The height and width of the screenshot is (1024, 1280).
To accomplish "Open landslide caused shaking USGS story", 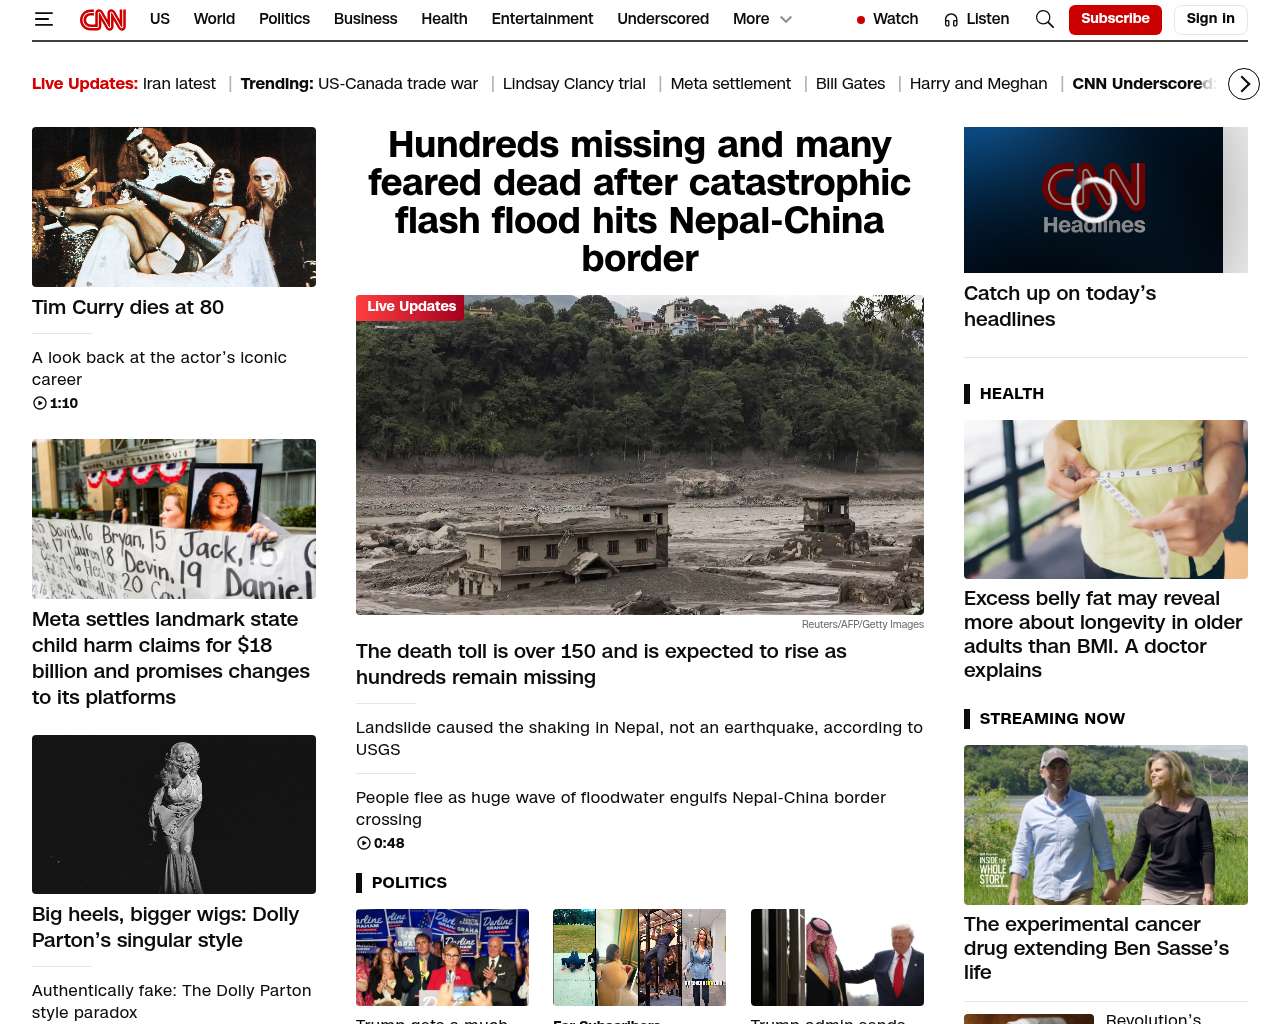I will click(x=639, y=738).
